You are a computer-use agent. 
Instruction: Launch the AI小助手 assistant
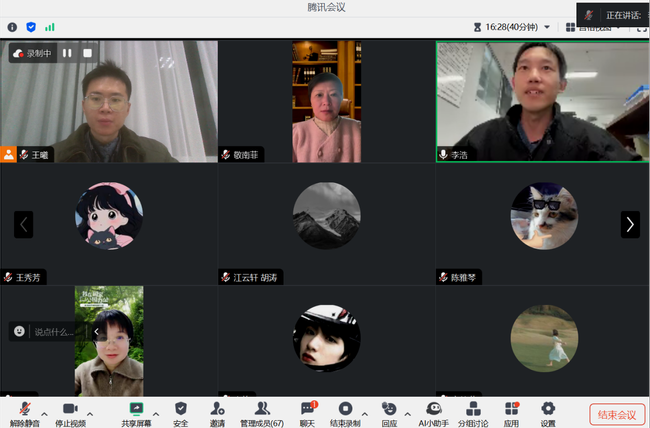click(433, 410)
